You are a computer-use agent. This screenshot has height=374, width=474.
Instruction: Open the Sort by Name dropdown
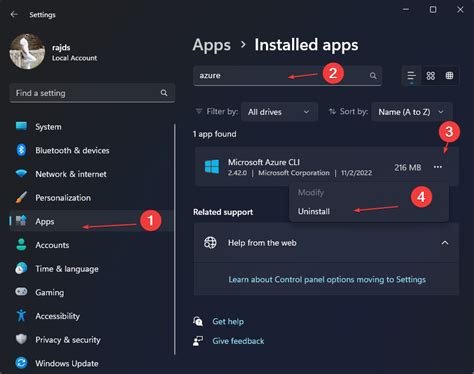pyautogui.click(x=412, y=112)
